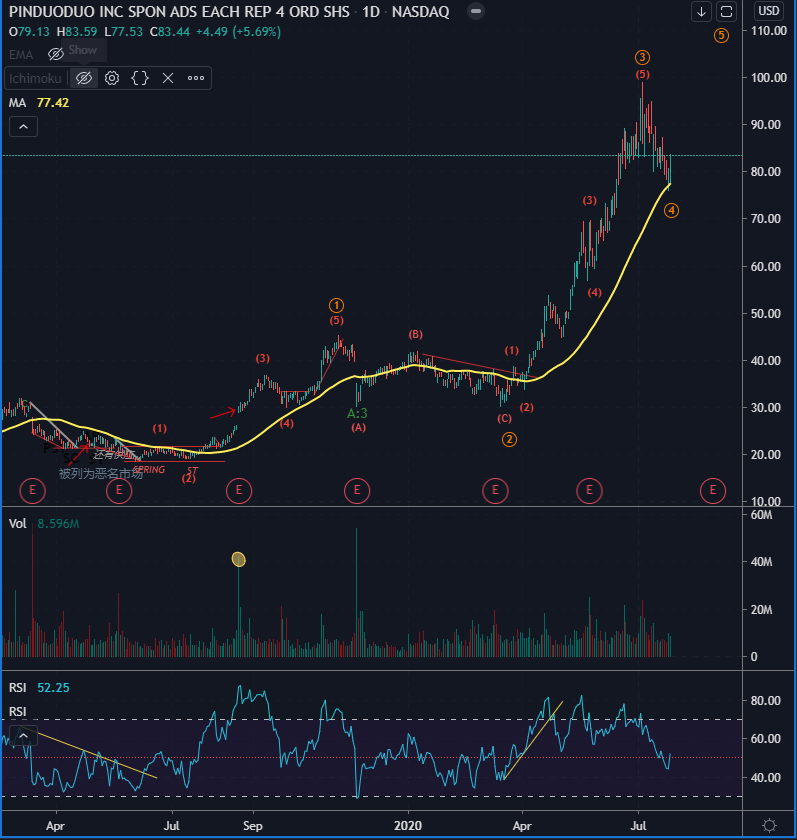Select the Chinese annotation 被列为恶名市场
The height and width of the screenshot is (840, 797).
[101, 474]
